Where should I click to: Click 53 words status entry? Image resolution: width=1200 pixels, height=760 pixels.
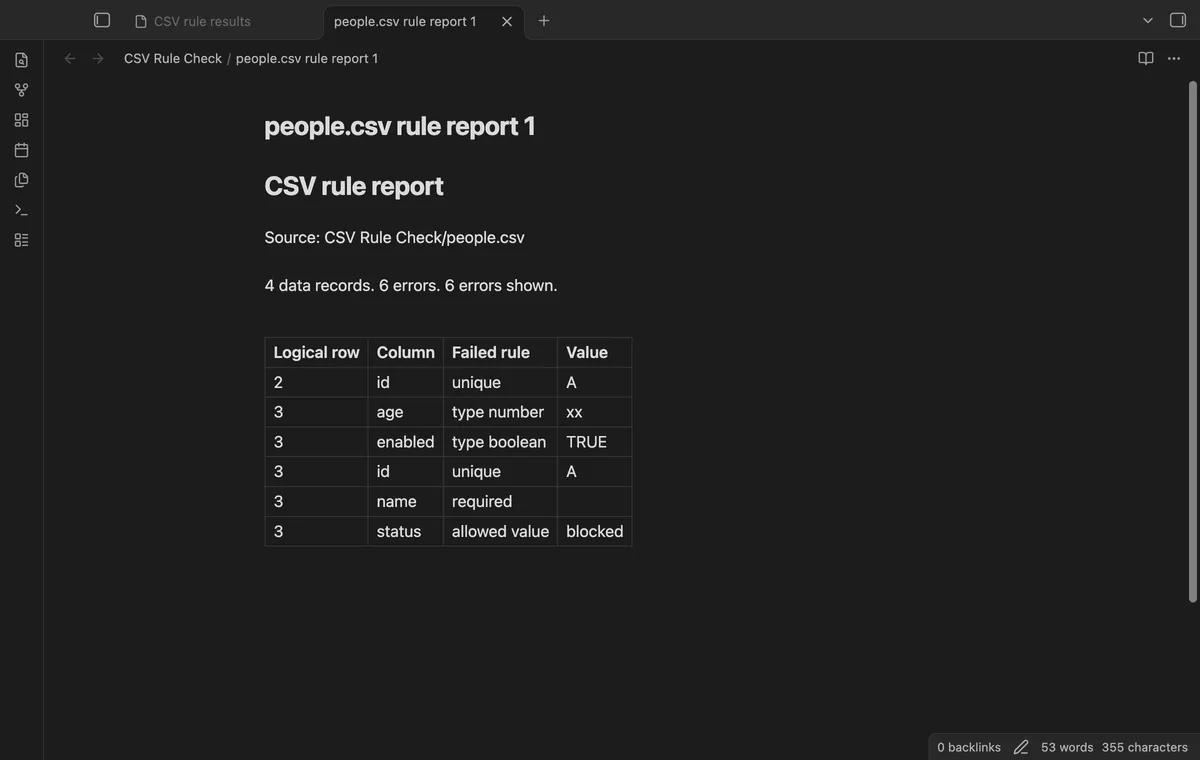point(1067,747)
